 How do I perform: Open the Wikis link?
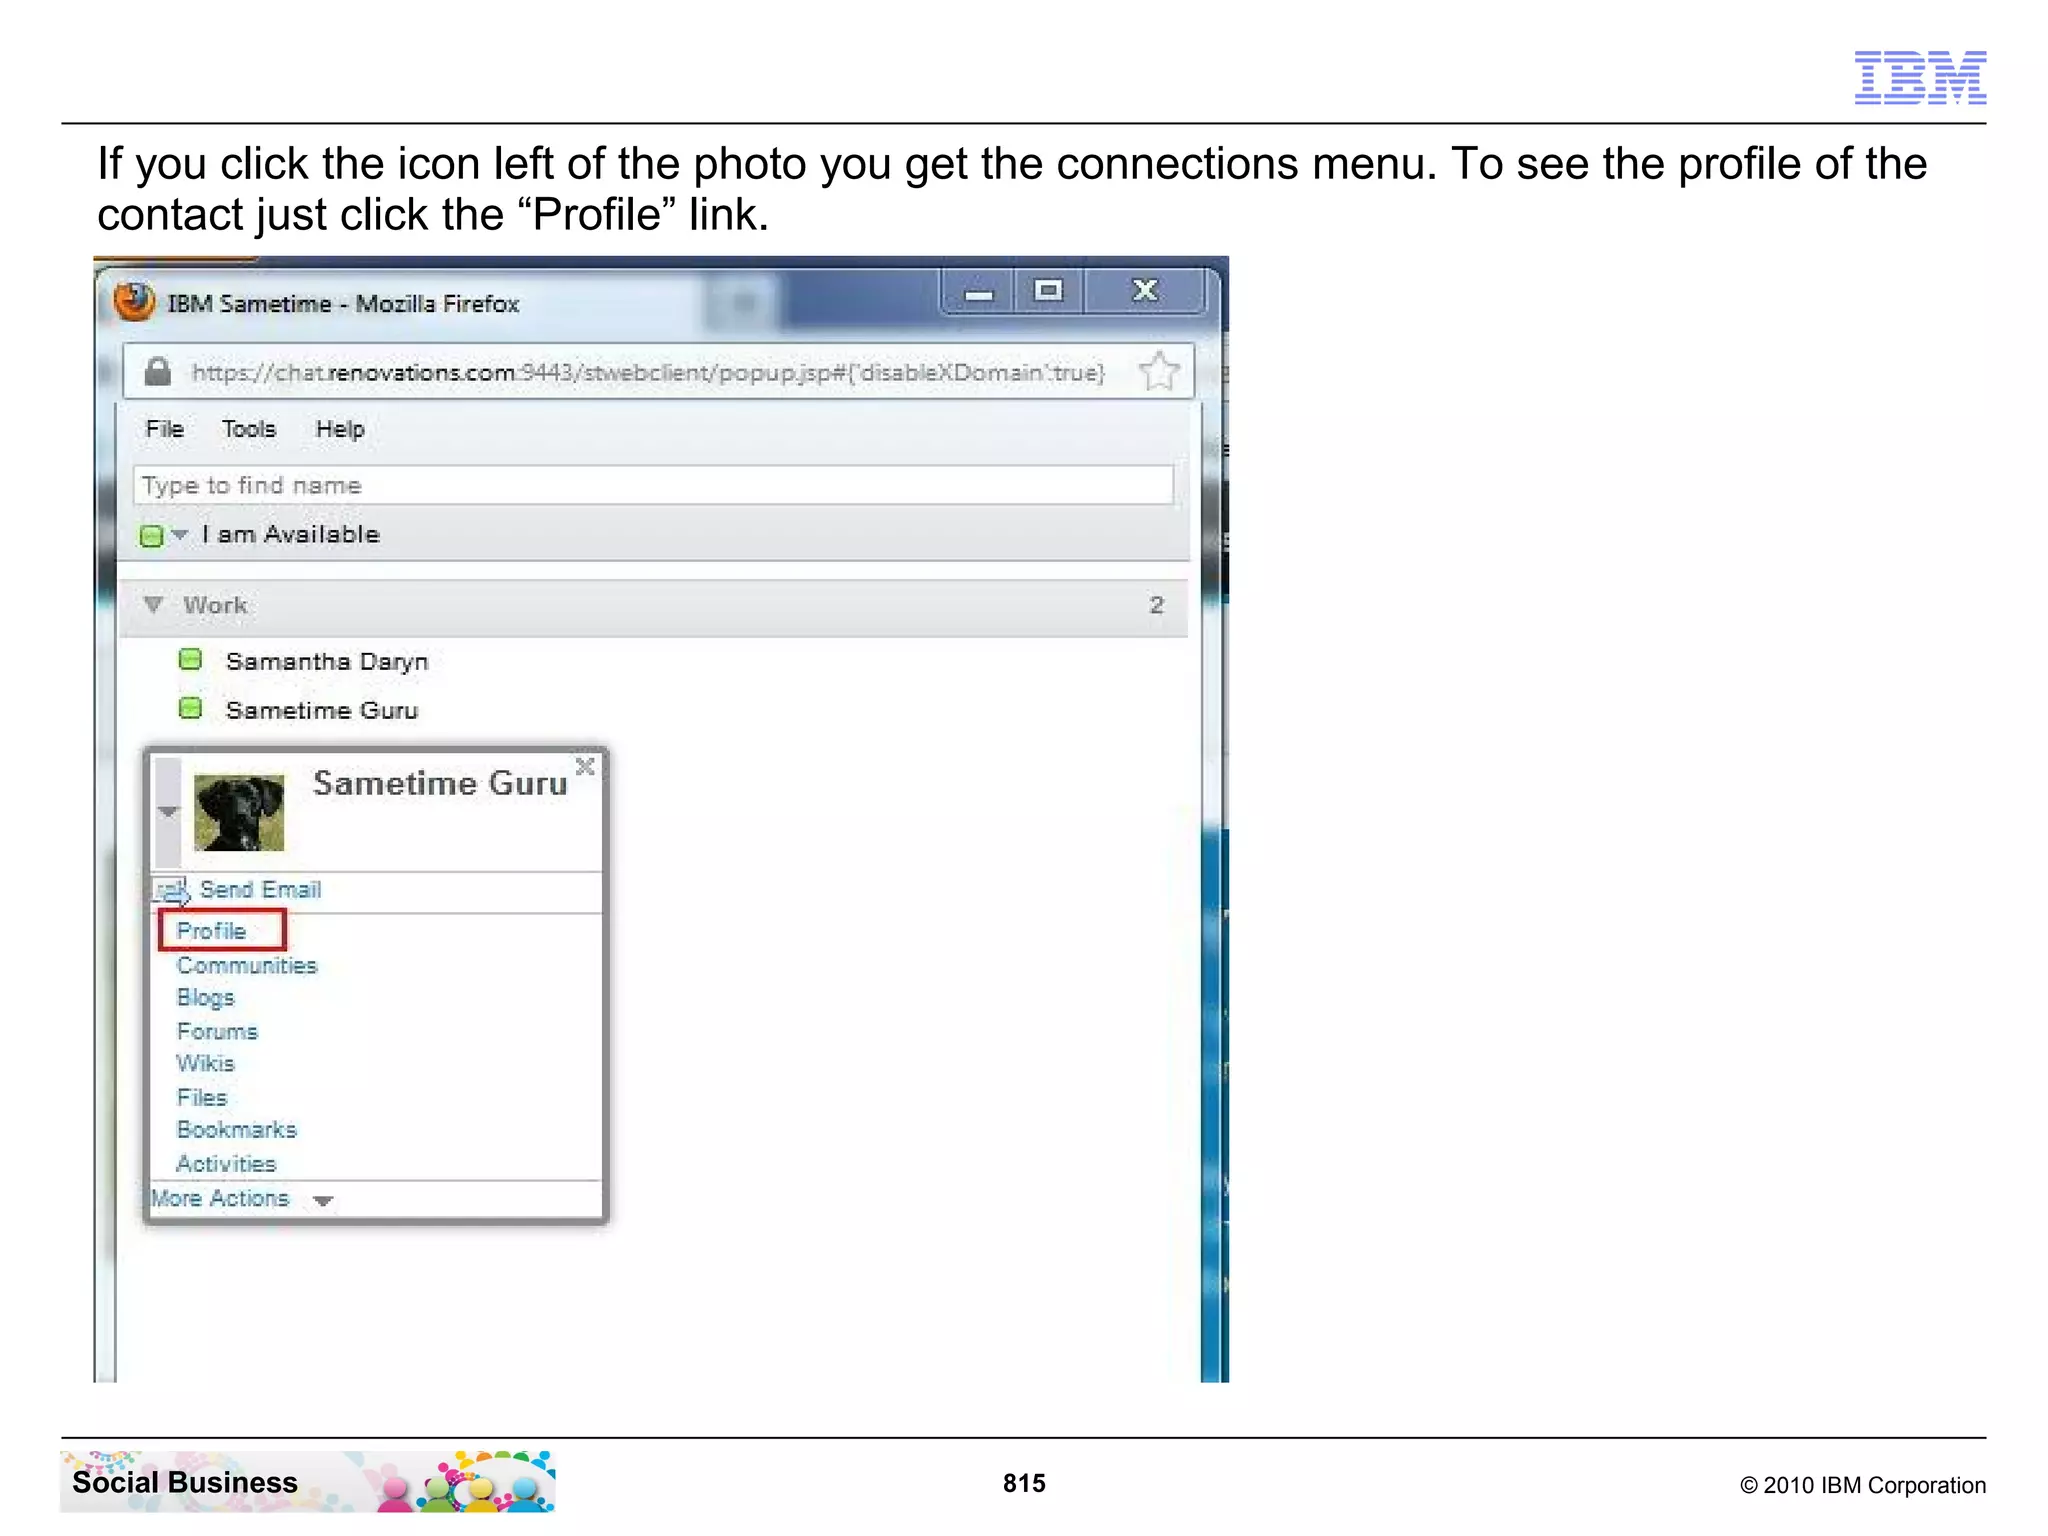(x=205, y=1063)
